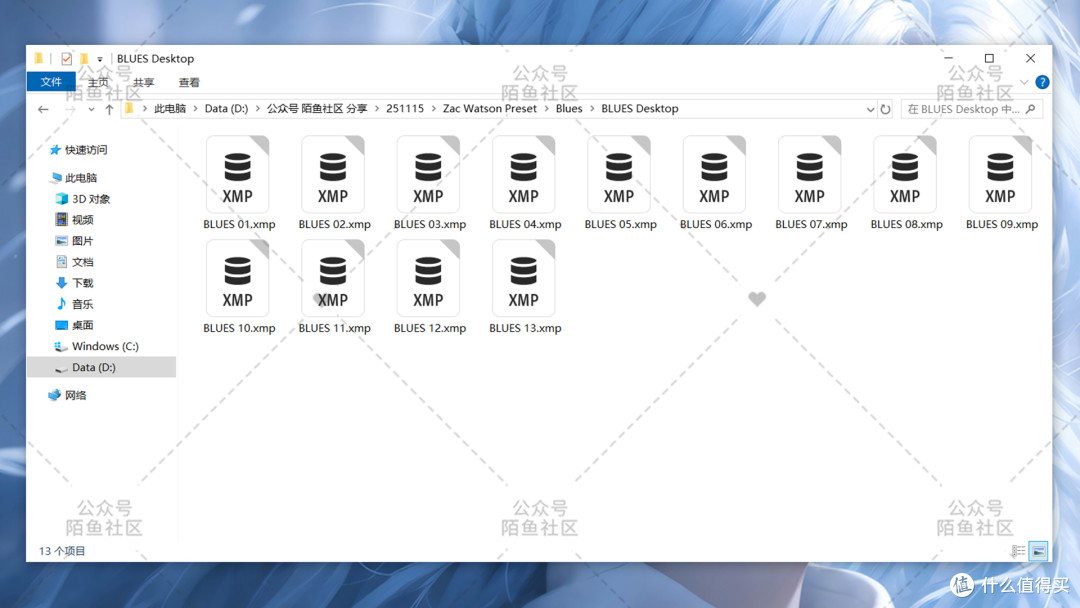The height and width of the screenshot is (608, 1080).
Task: Go up one folder level arrow
Action: [109, 109]
